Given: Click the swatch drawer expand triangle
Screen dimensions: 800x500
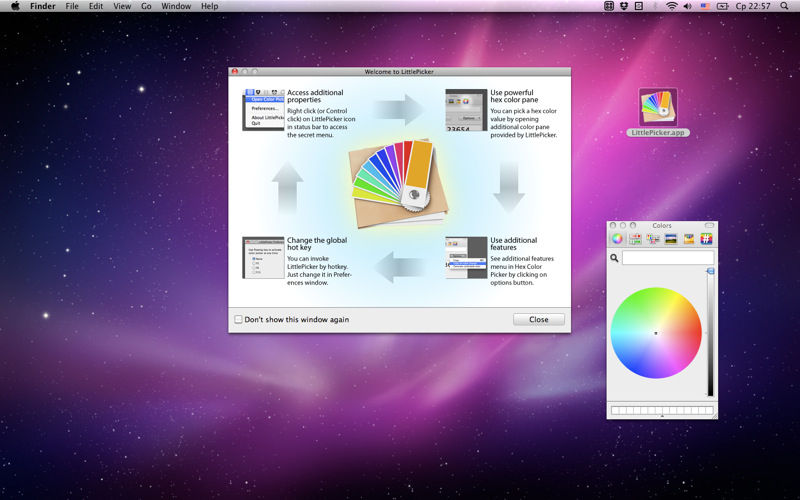Looking at the screenshot, I should 662,416.
